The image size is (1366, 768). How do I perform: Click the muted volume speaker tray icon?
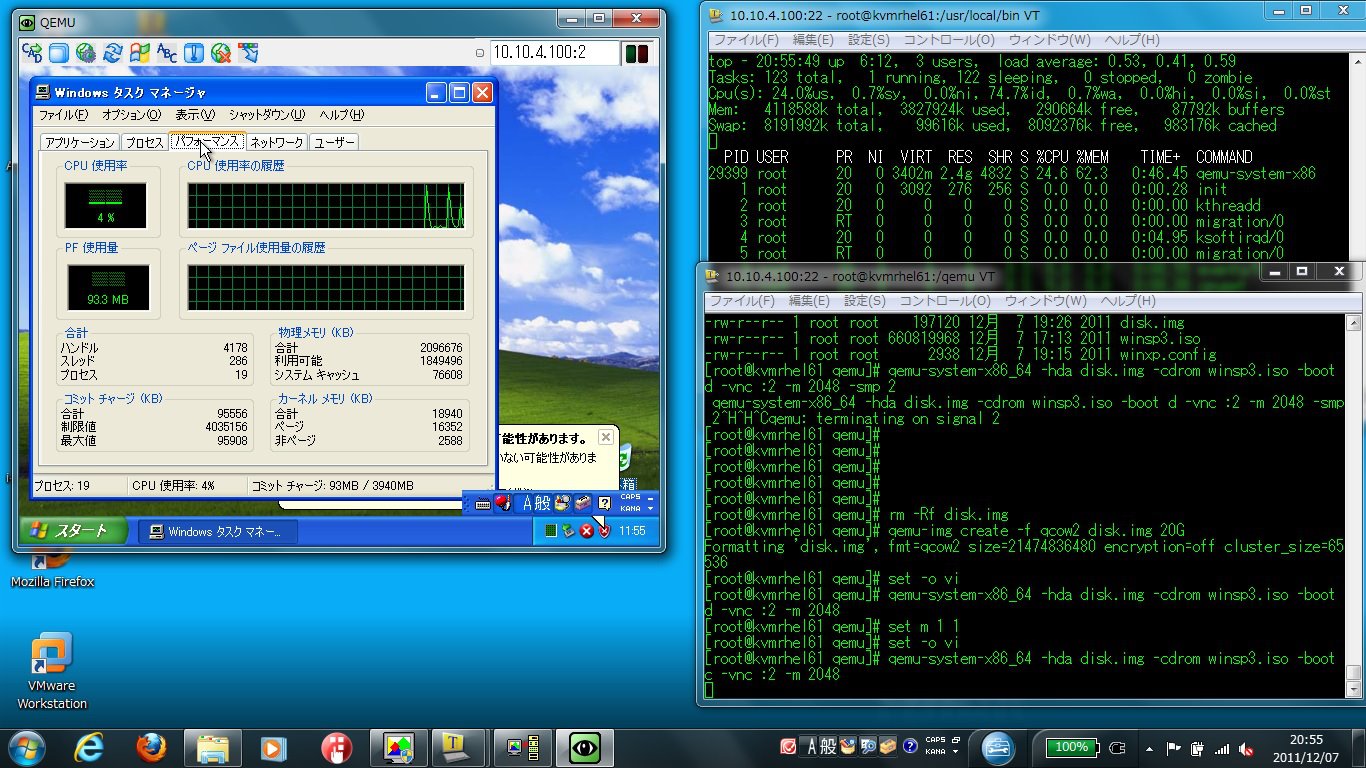pyautogui.click(x=1246, y=748)
